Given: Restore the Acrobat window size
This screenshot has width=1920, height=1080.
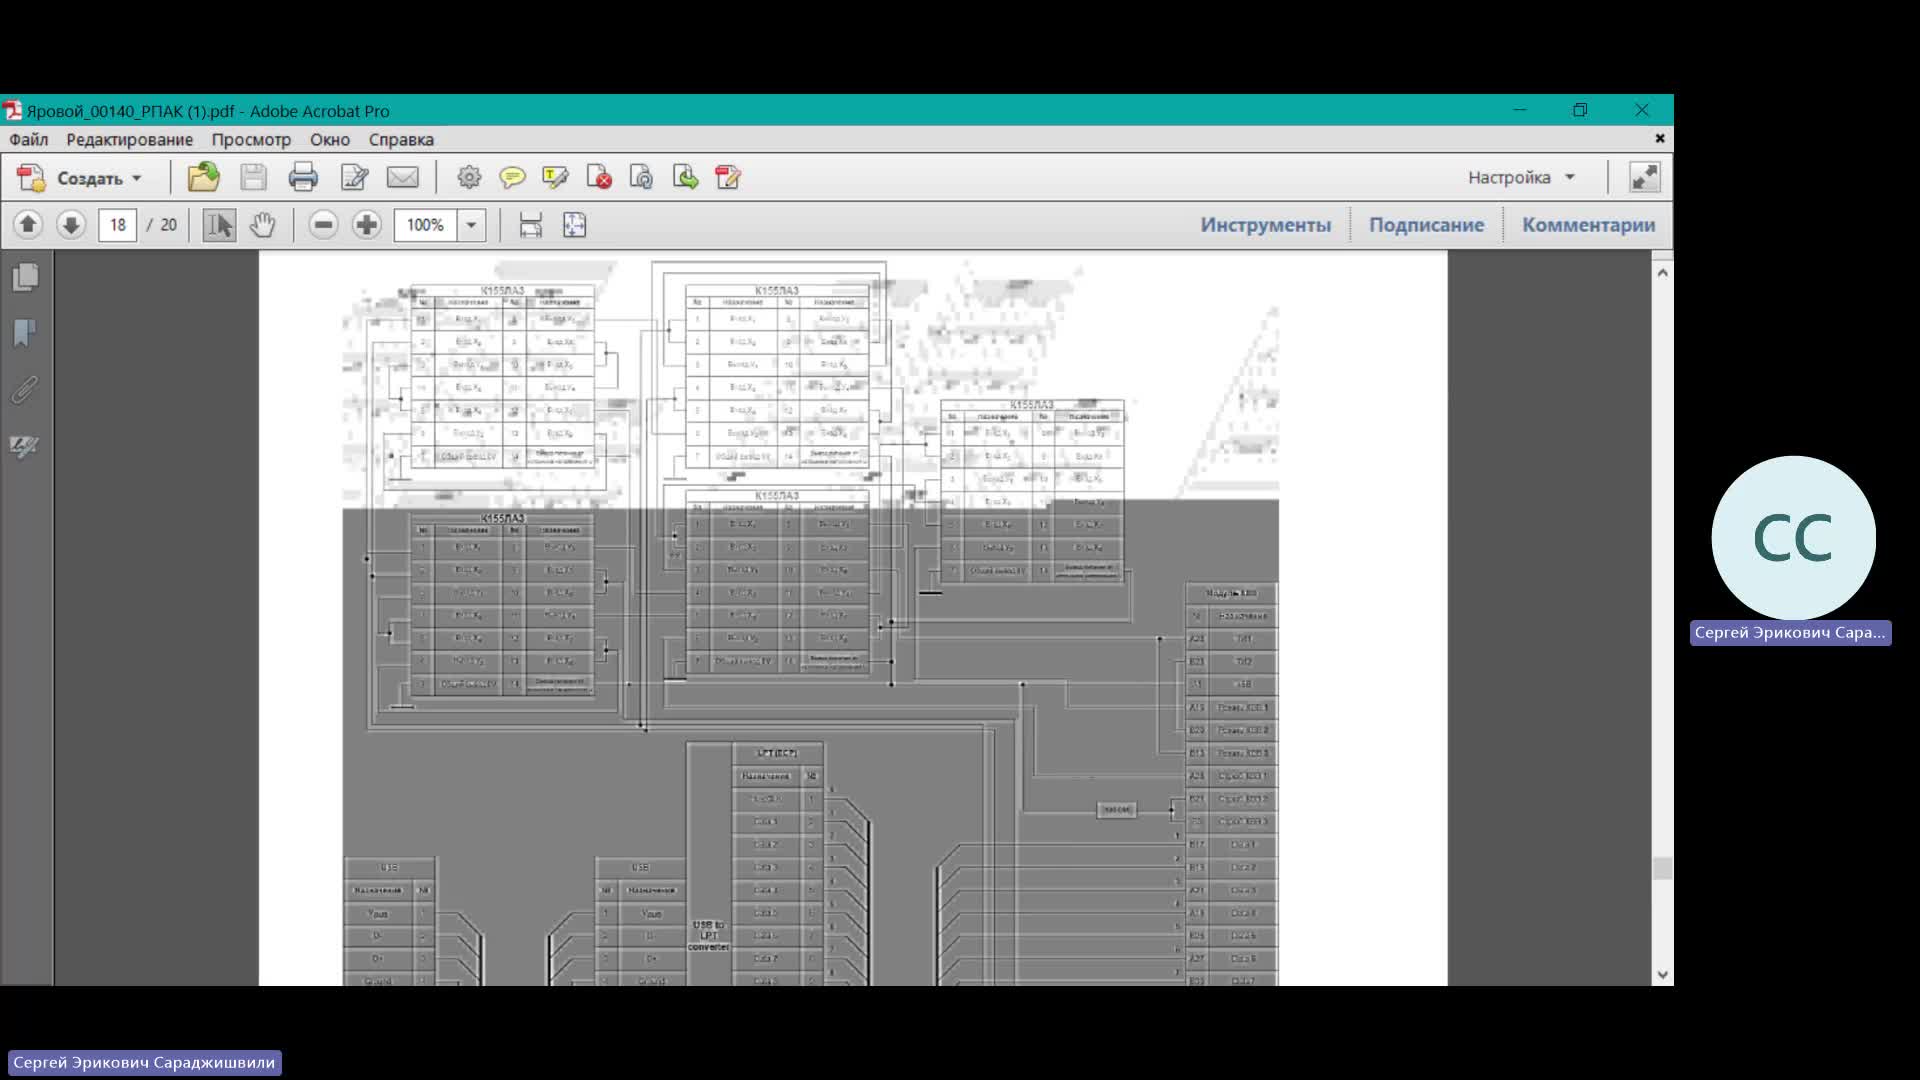Looking at the screenshot, I should tap(1580, 110).
